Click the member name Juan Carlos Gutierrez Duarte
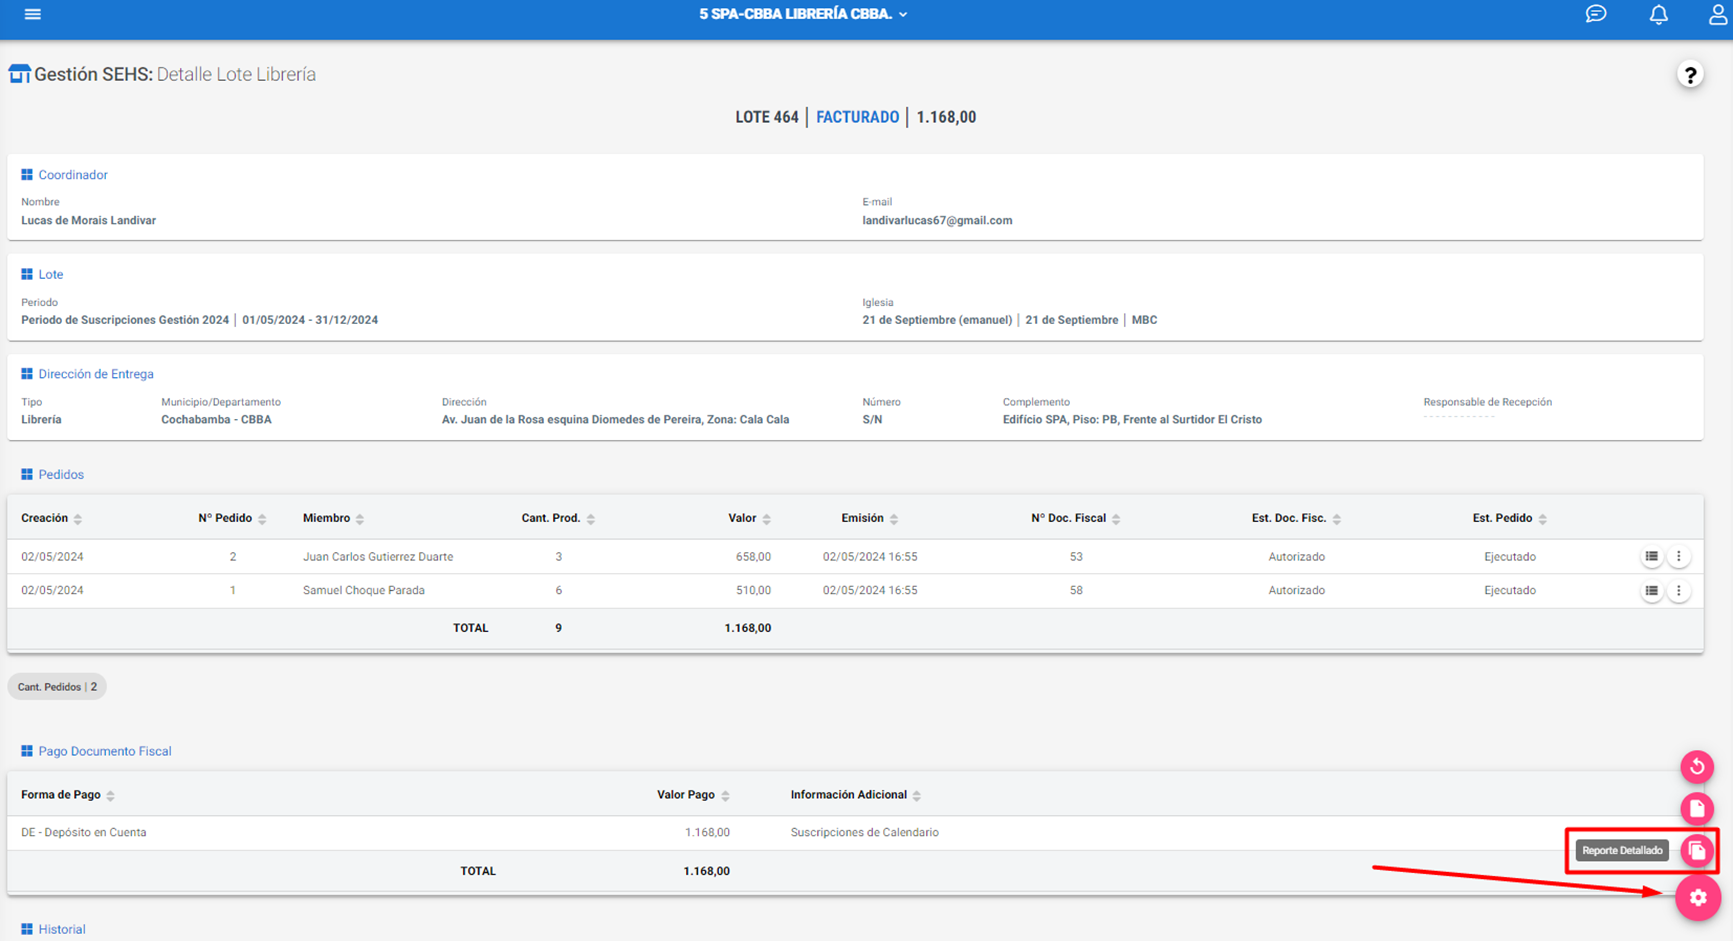Viewport: 1733px width, 941px height. (x=378, y=556)
